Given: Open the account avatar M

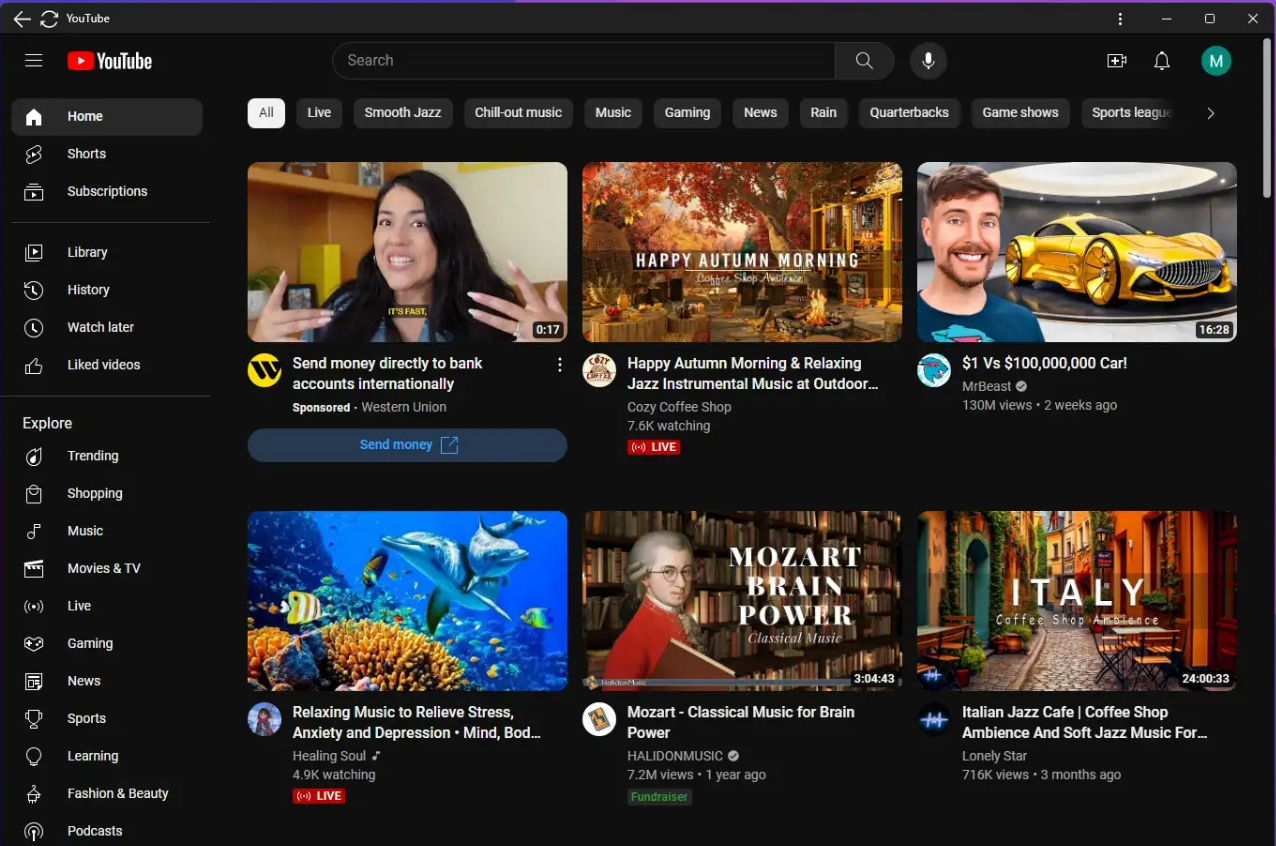Looking at the screenshot, I should point(1216,61).
